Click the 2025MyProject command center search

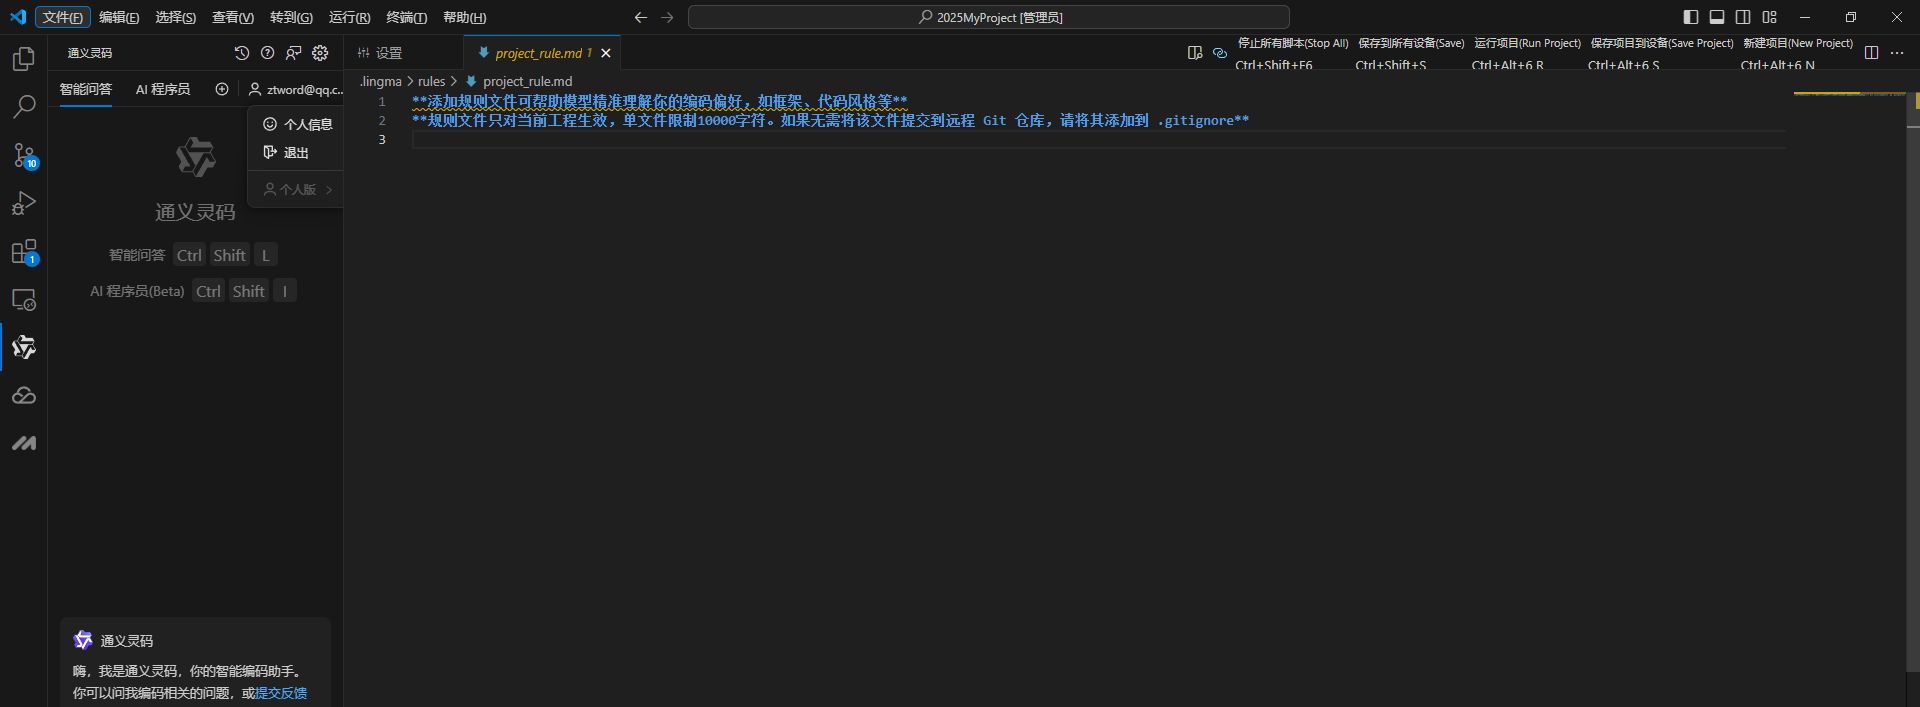(x=989, y=17)
